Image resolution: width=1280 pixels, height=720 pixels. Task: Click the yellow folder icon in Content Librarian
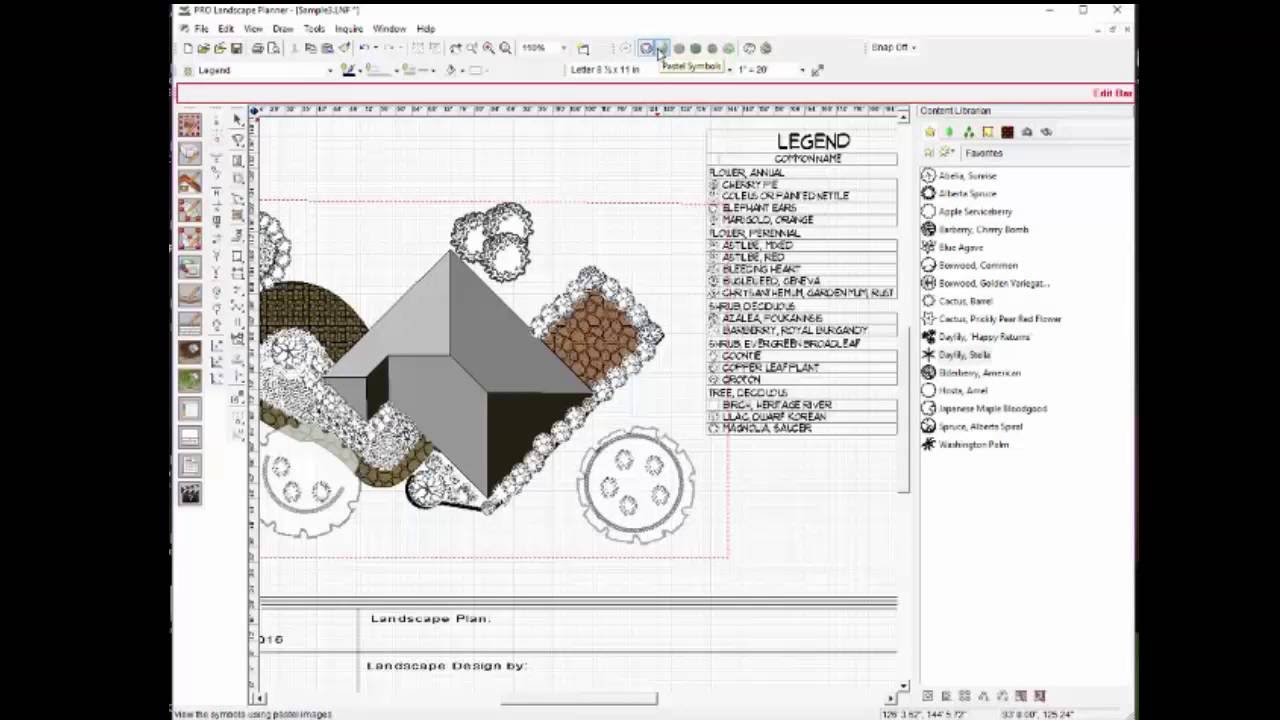pyautogui.click(x=930, y=132)
